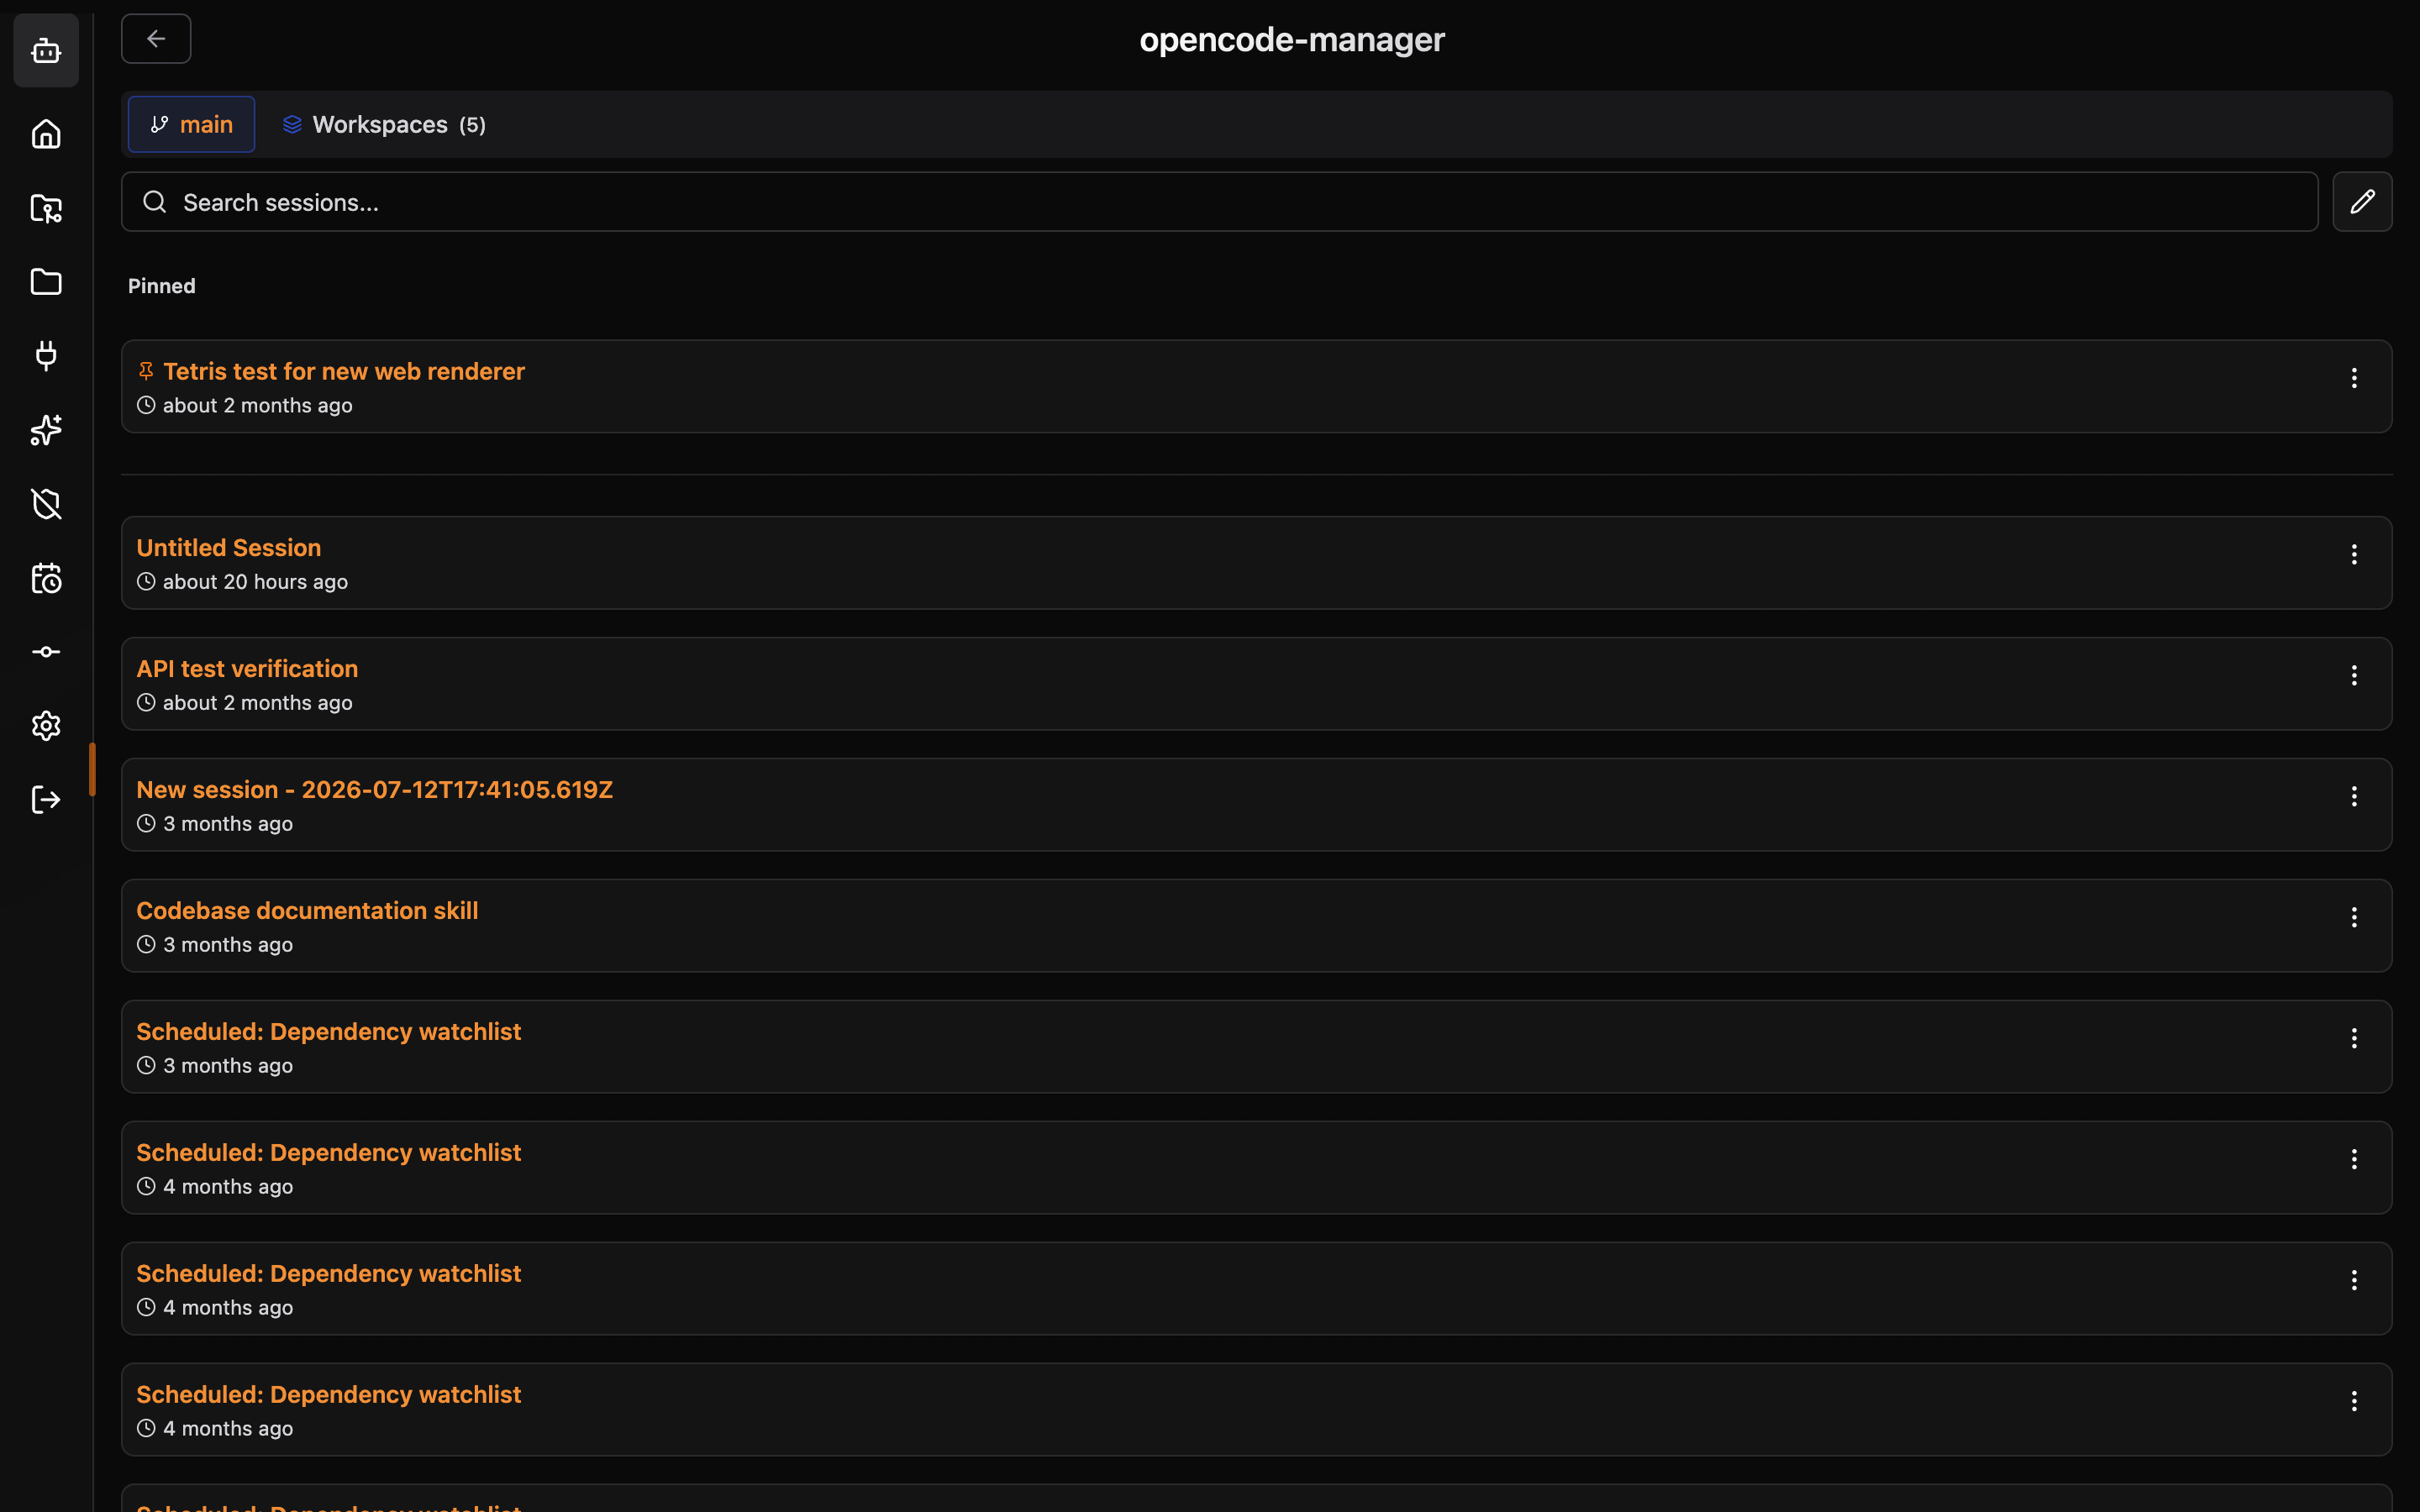Open Tetris test for new web renderer
Viewport: 2420px width, 1512px height.
1257,386
